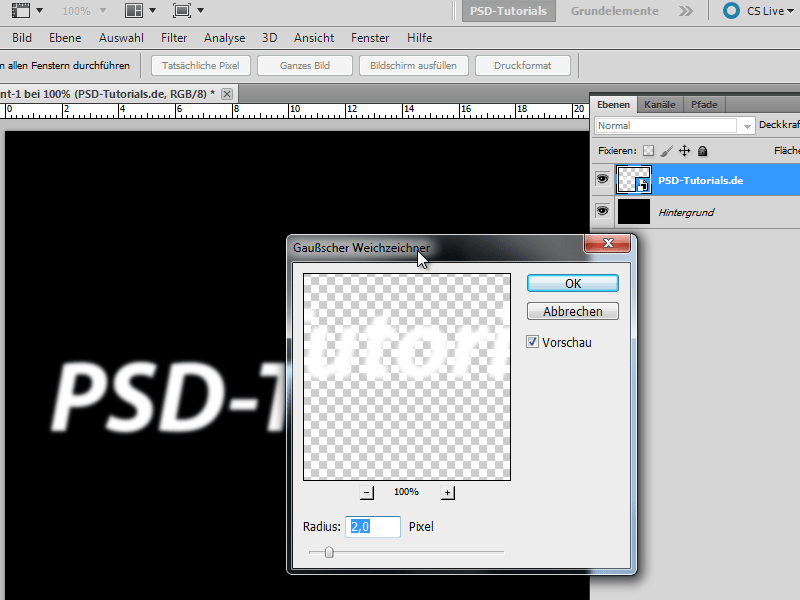
Task: Click the Radius input field
Action: click(373, 527)
